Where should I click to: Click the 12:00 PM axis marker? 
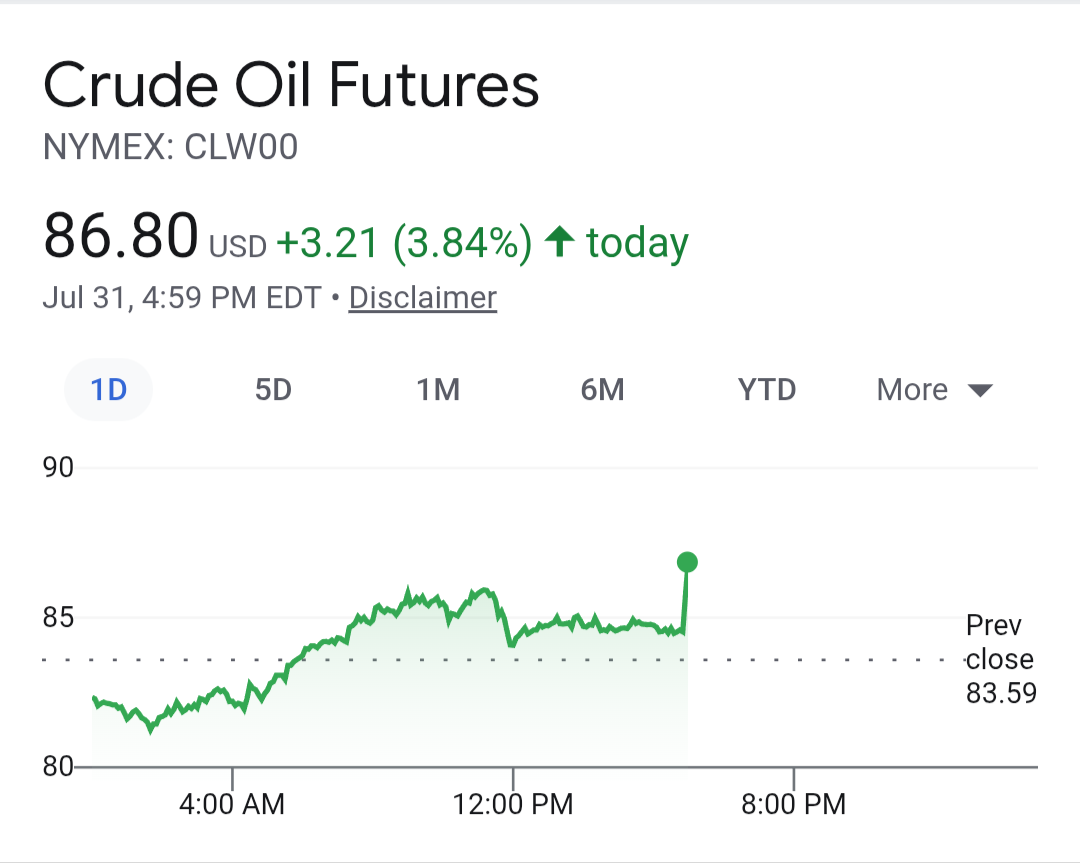(x=512, y=804)
